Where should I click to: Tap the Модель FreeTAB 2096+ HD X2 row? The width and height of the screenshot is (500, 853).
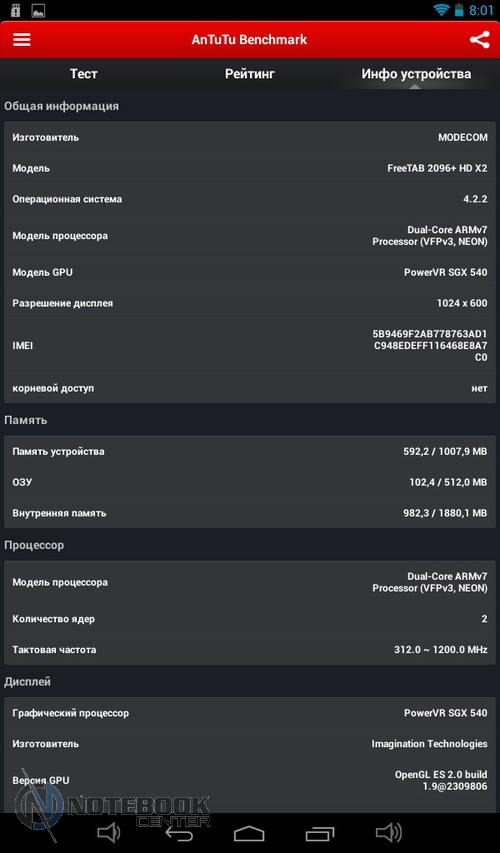point(250,169)
